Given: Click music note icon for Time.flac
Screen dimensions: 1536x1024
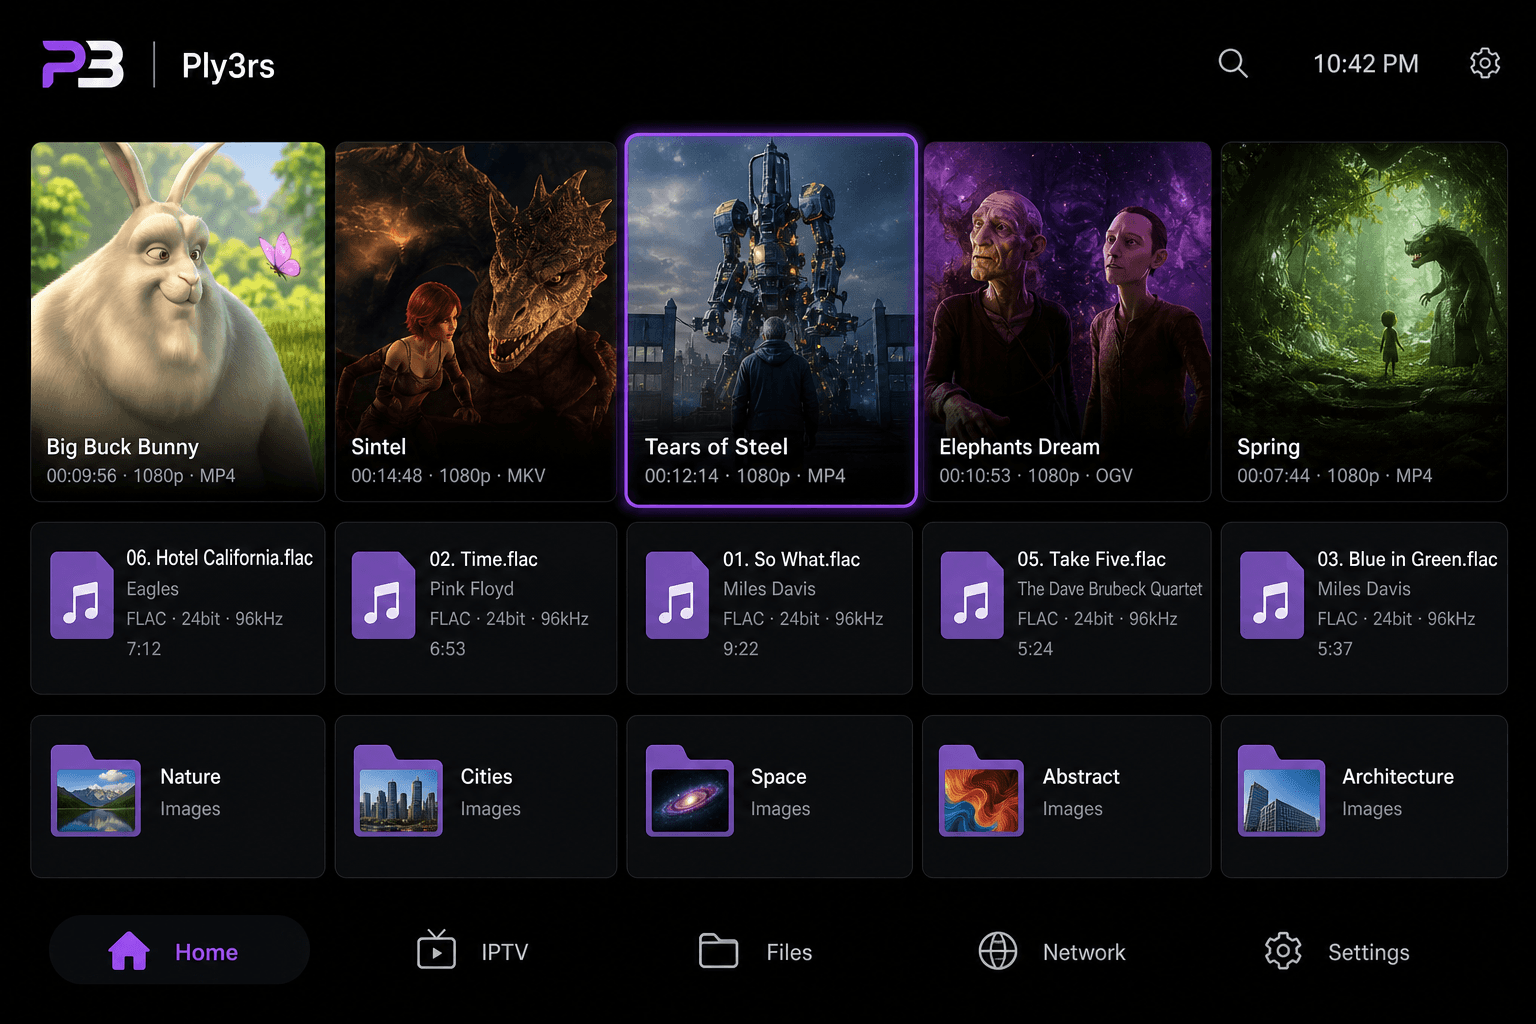Looking at the screenshot, I should 383,595.
